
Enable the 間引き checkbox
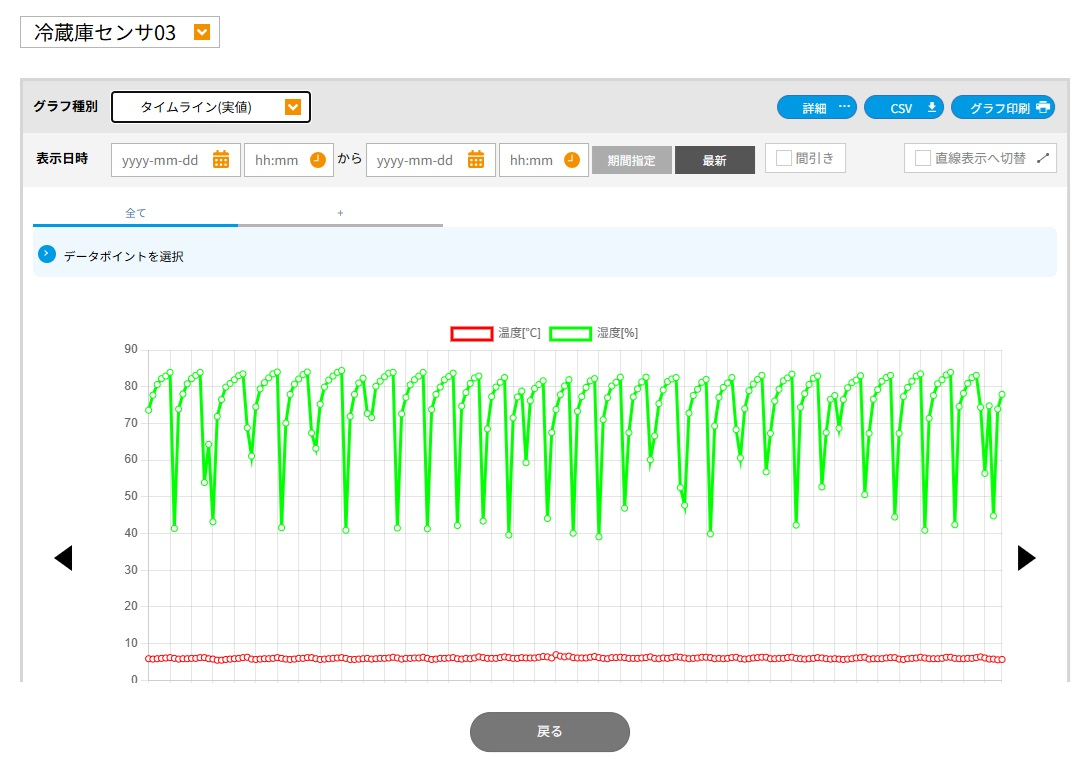(x=784, y=158)
